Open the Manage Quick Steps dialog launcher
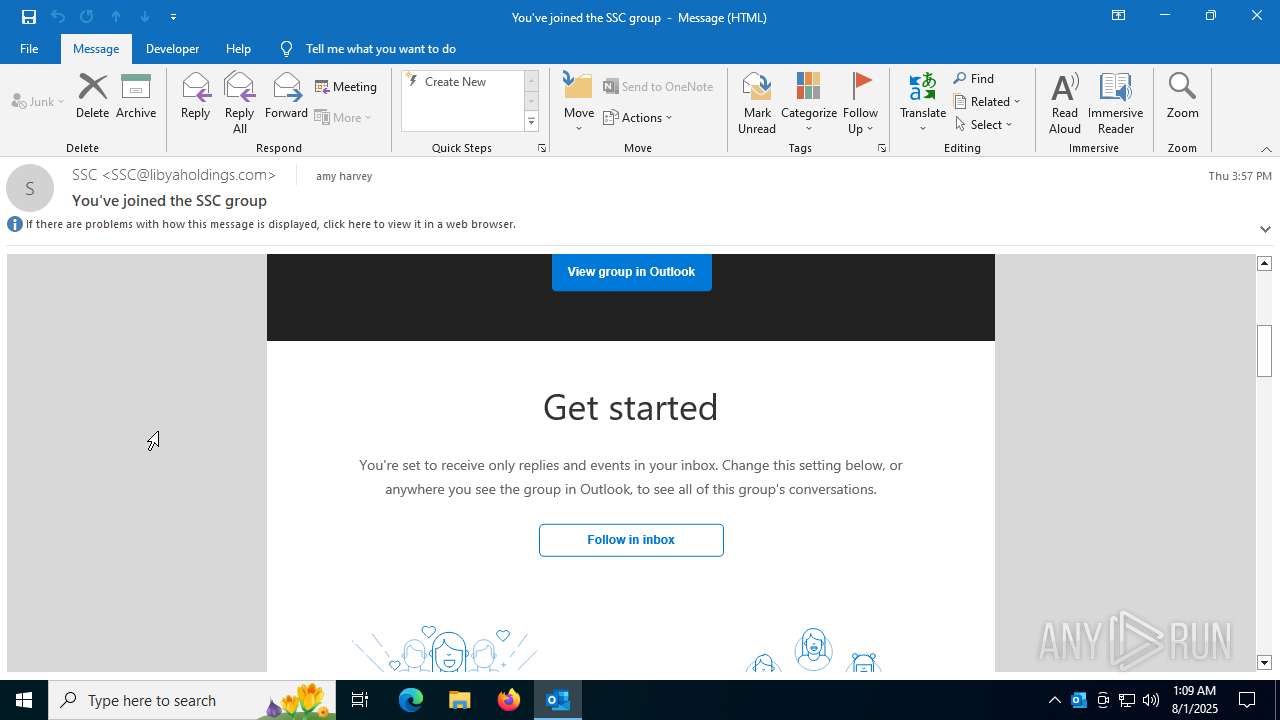Image resolution: width=1280 pixels, height=720 pixels. 542,148
